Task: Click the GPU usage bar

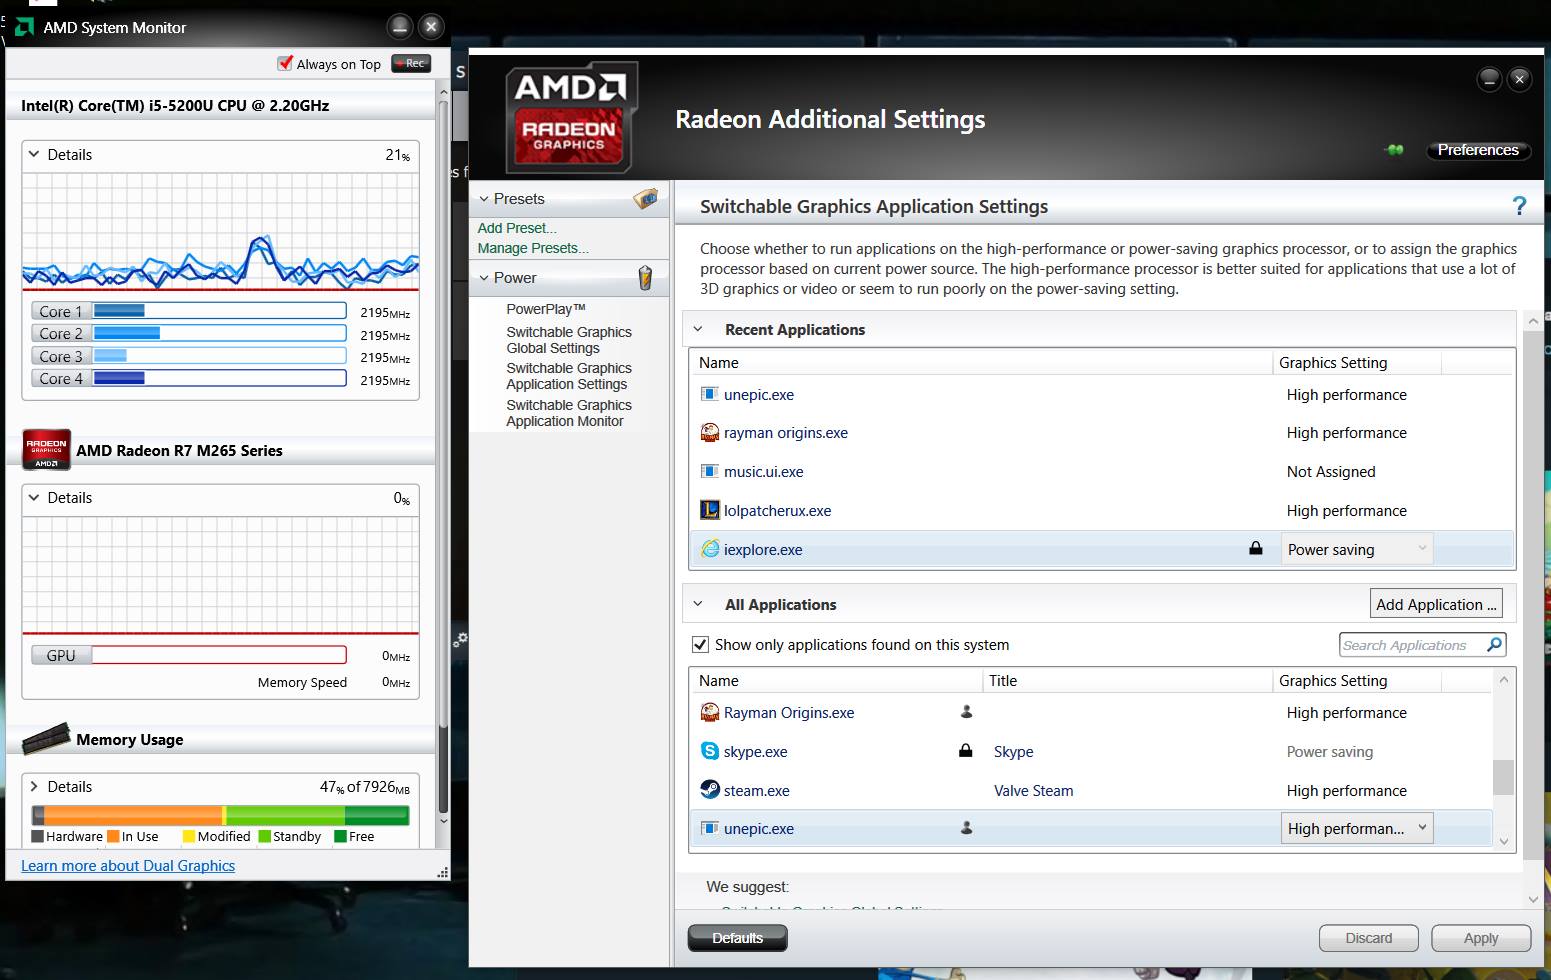Action: click(x=219, y=655)
